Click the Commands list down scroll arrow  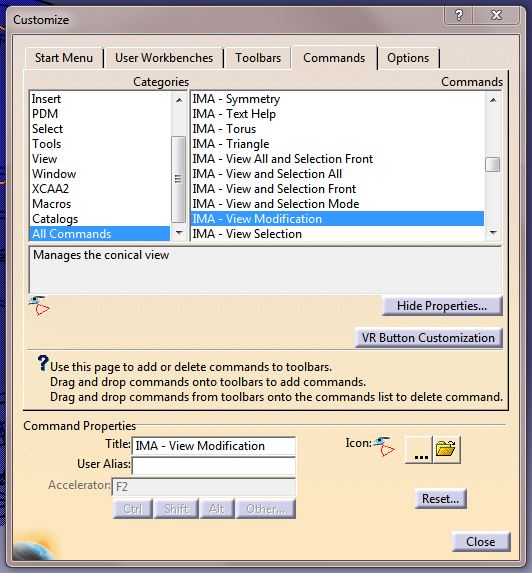[x=493, y=233]
